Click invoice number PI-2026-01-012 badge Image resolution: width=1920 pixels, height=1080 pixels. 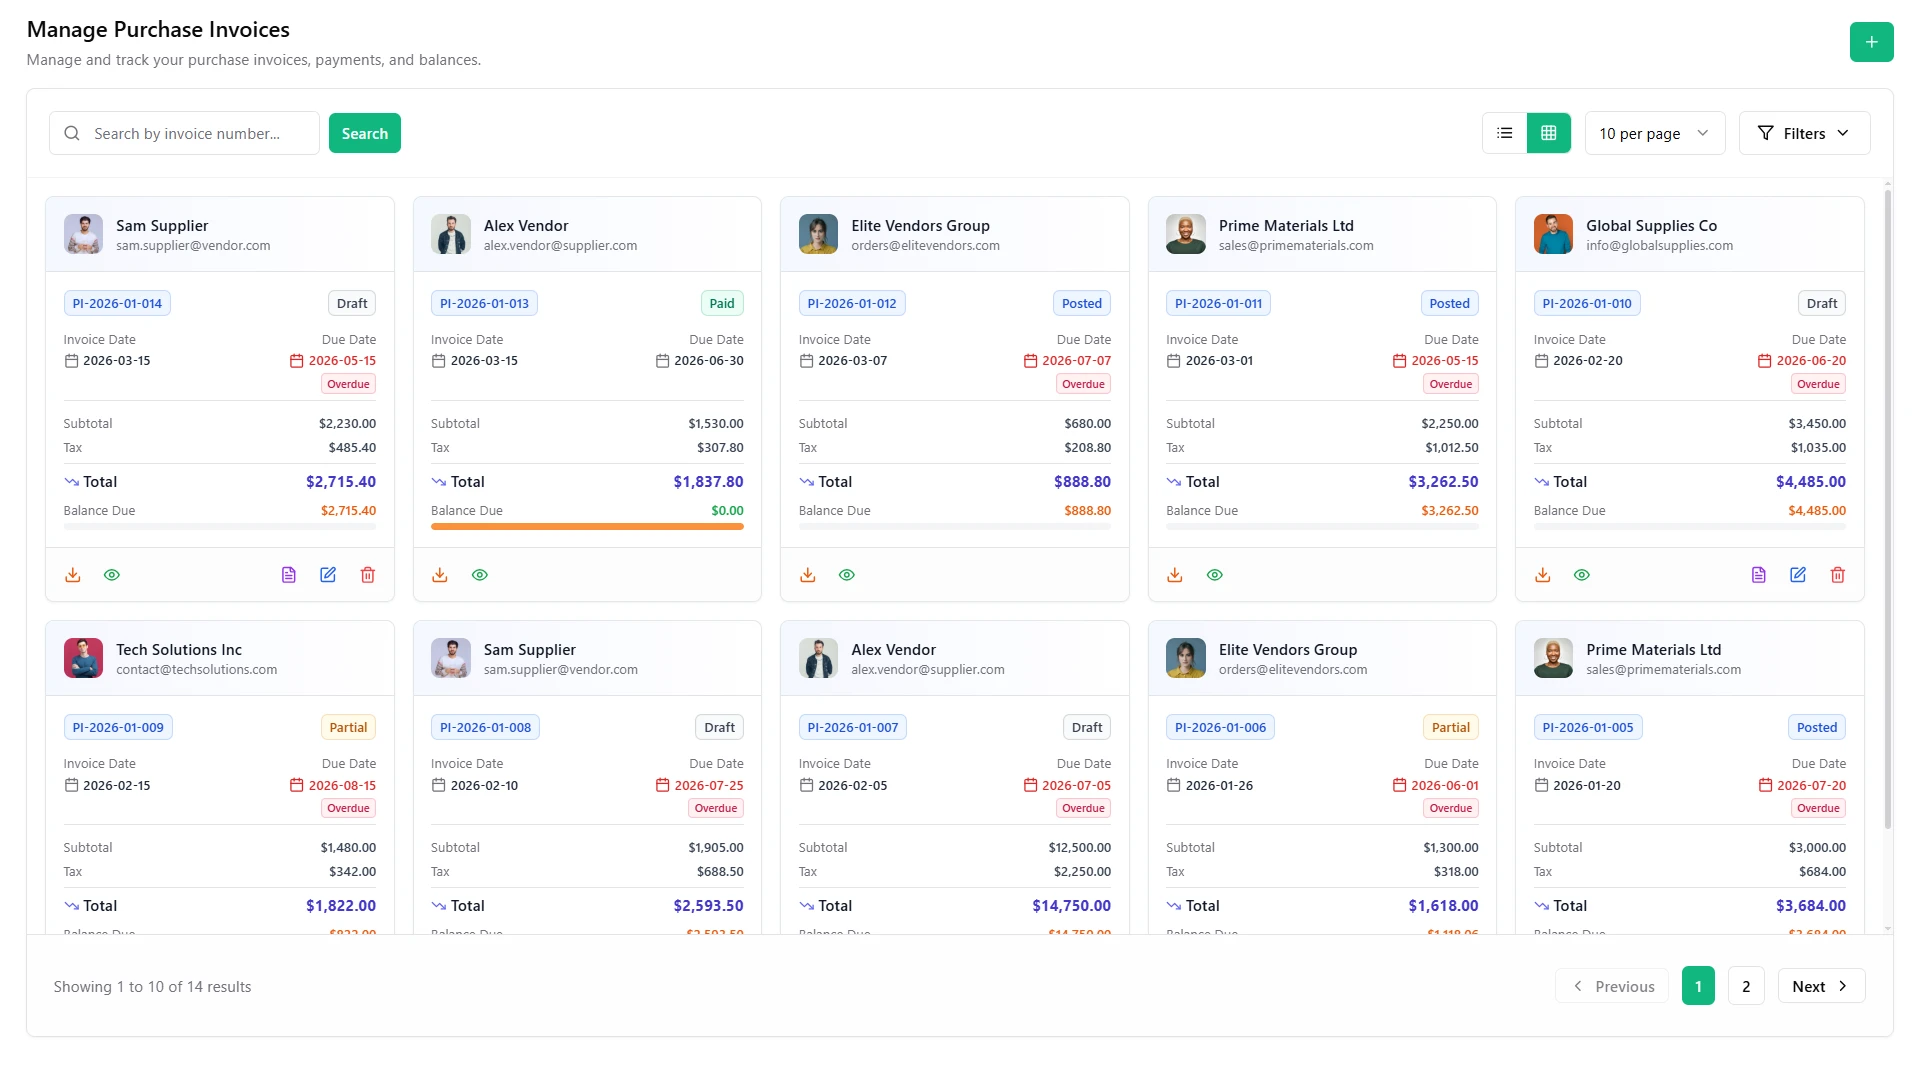[x=852, y=303]
